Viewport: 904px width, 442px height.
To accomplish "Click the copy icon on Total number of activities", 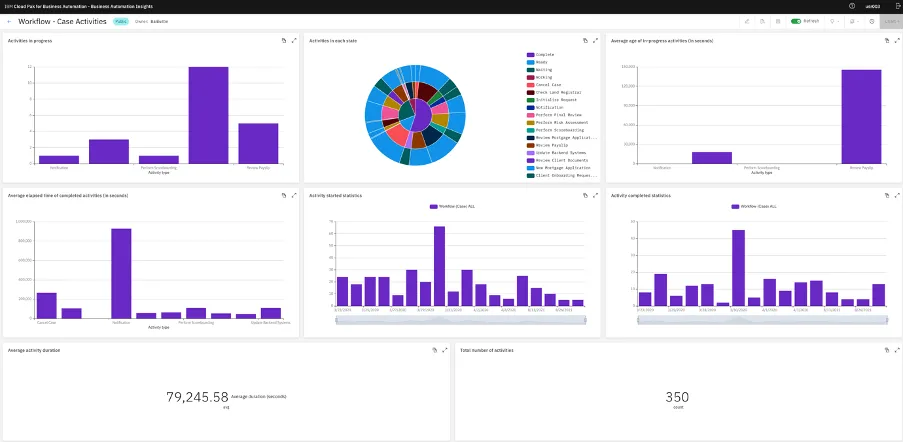I will pos(887,350).
